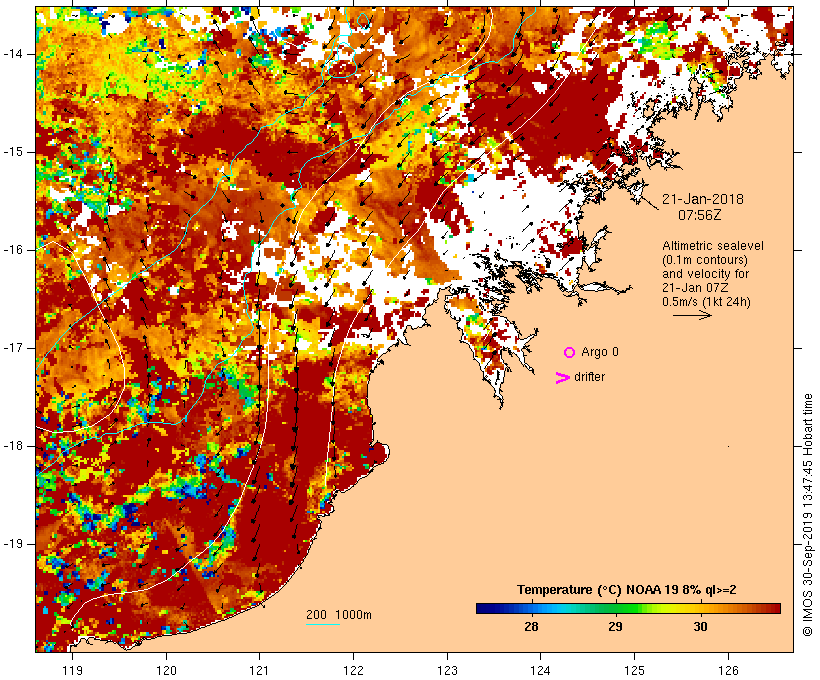Screen dimensions: 820x680
Task: Click the longitude label 120
Action: pos(166,670)
